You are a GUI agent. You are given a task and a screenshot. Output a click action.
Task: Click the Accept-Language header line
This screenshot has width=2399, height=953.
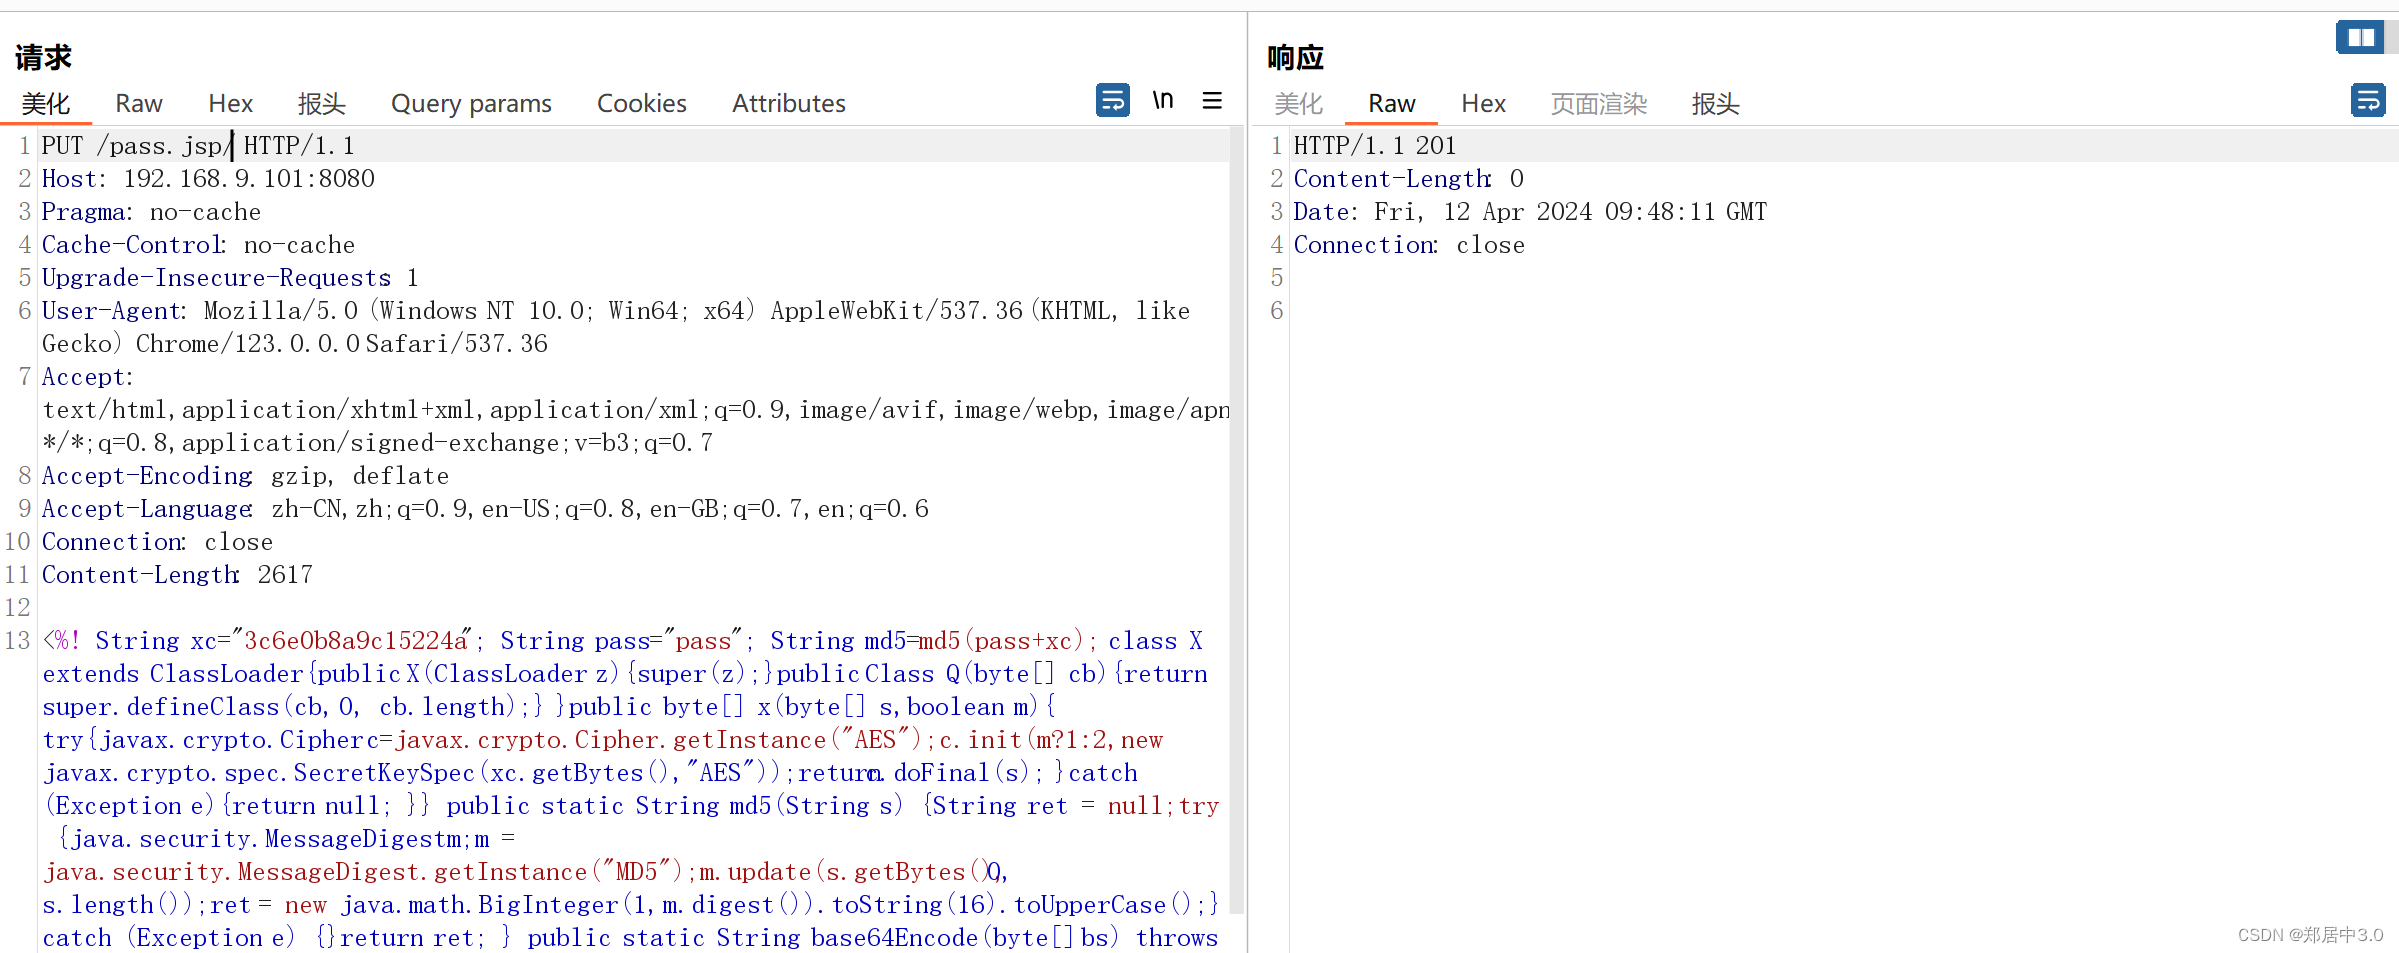tap(485, 509)
